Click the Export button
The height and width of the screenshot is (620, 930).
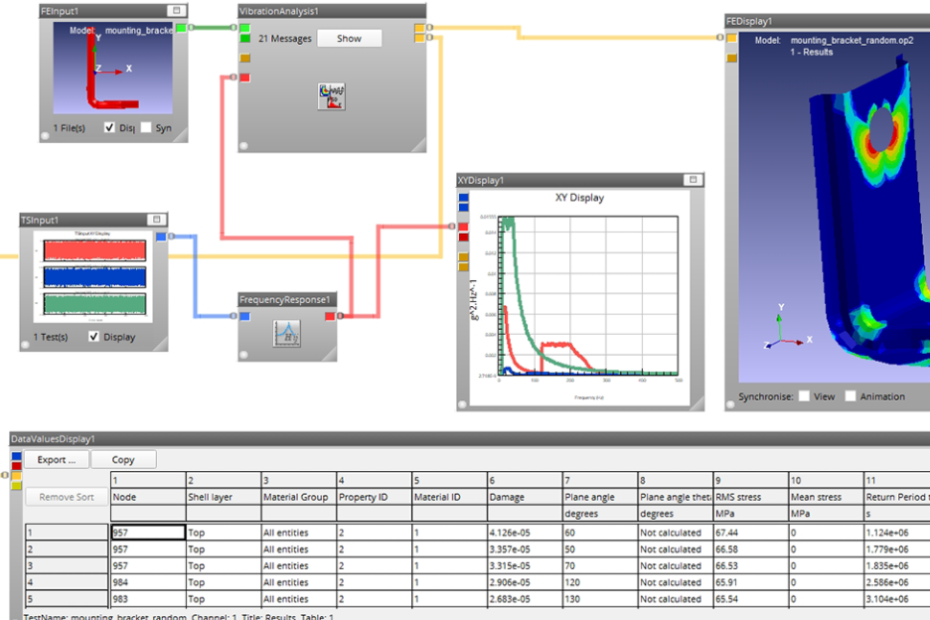coord(56,460)
